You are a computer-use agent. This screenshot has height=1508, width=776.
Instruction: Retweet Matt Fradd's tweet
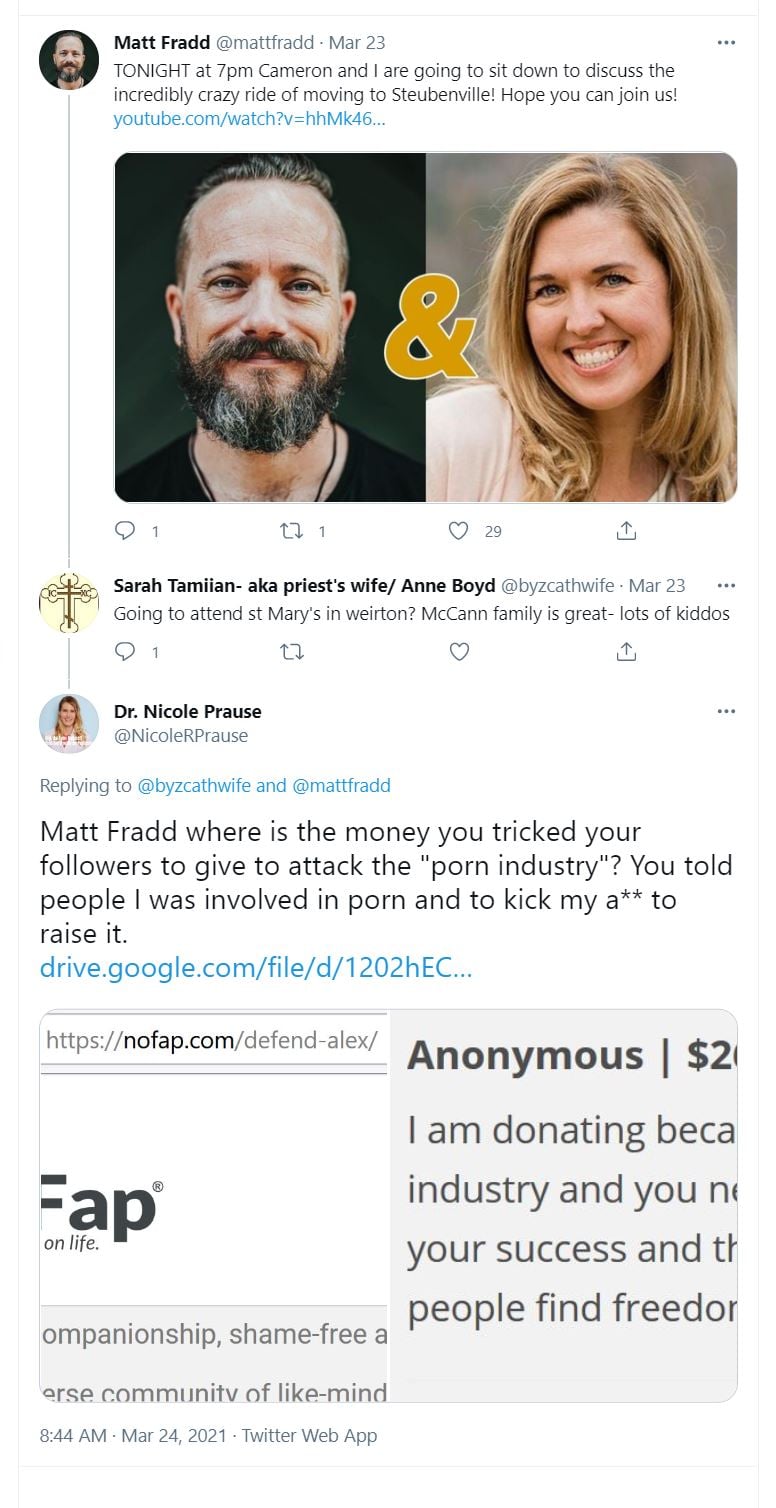[293, 531]
